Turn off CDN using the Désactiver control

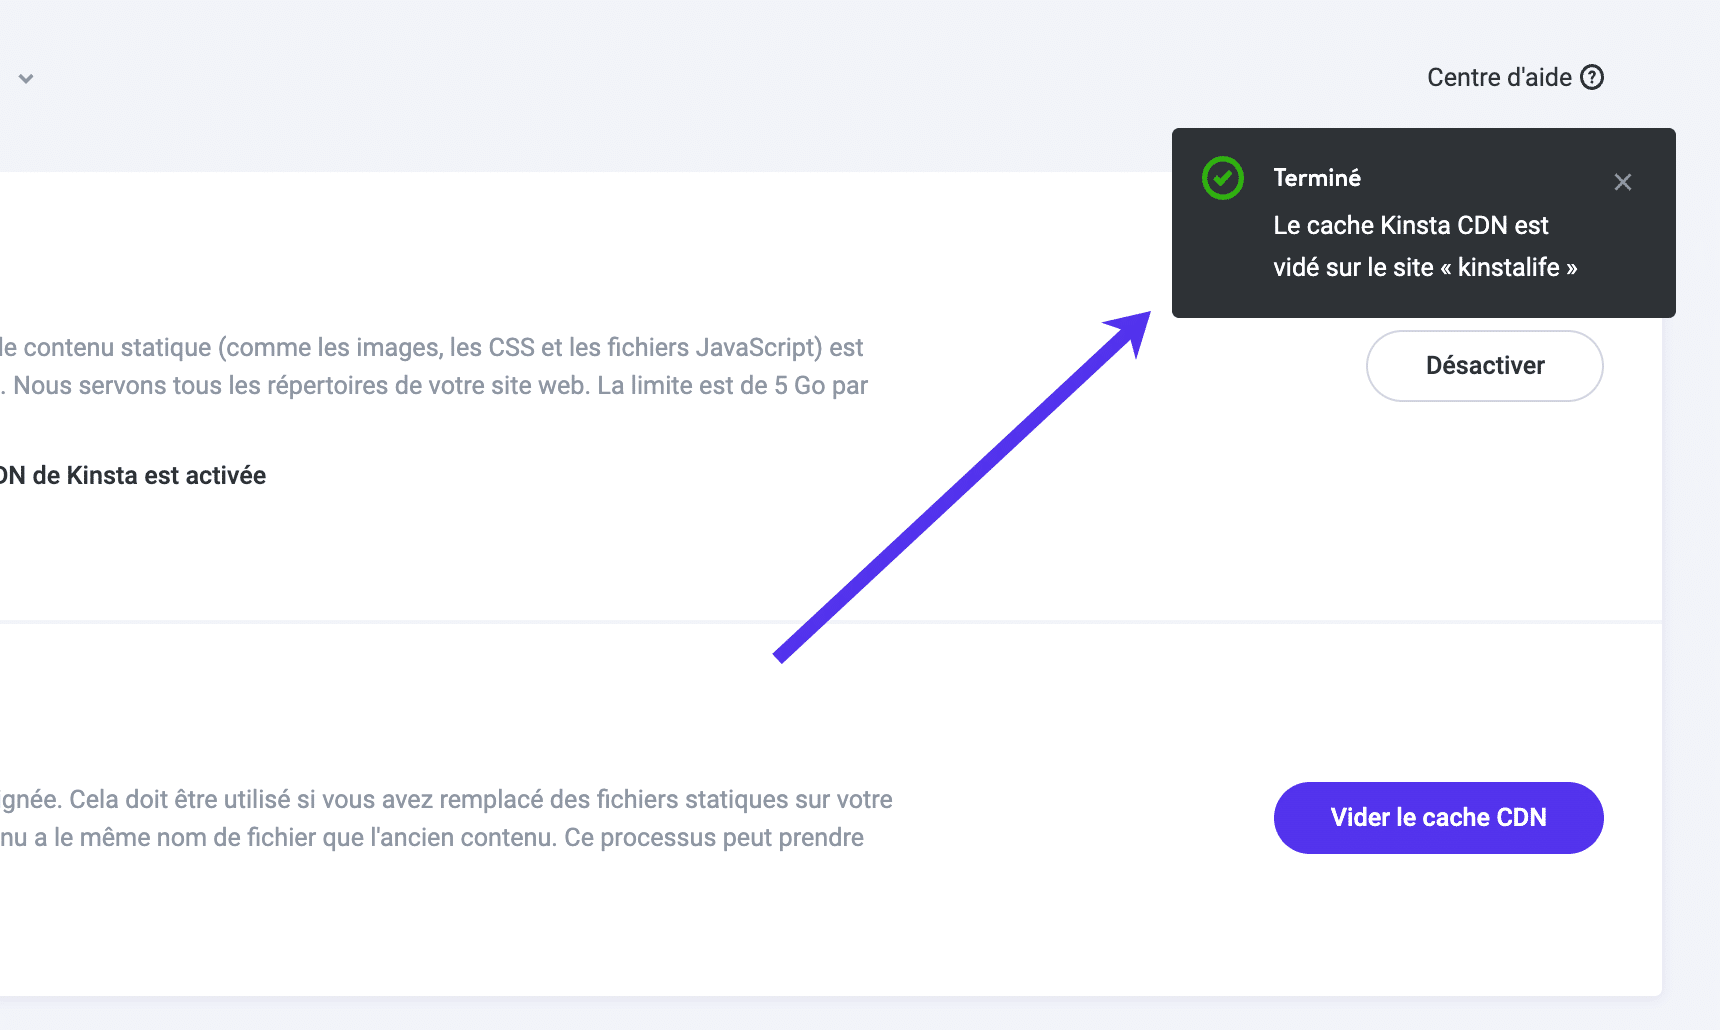(x=1484, y=366)
